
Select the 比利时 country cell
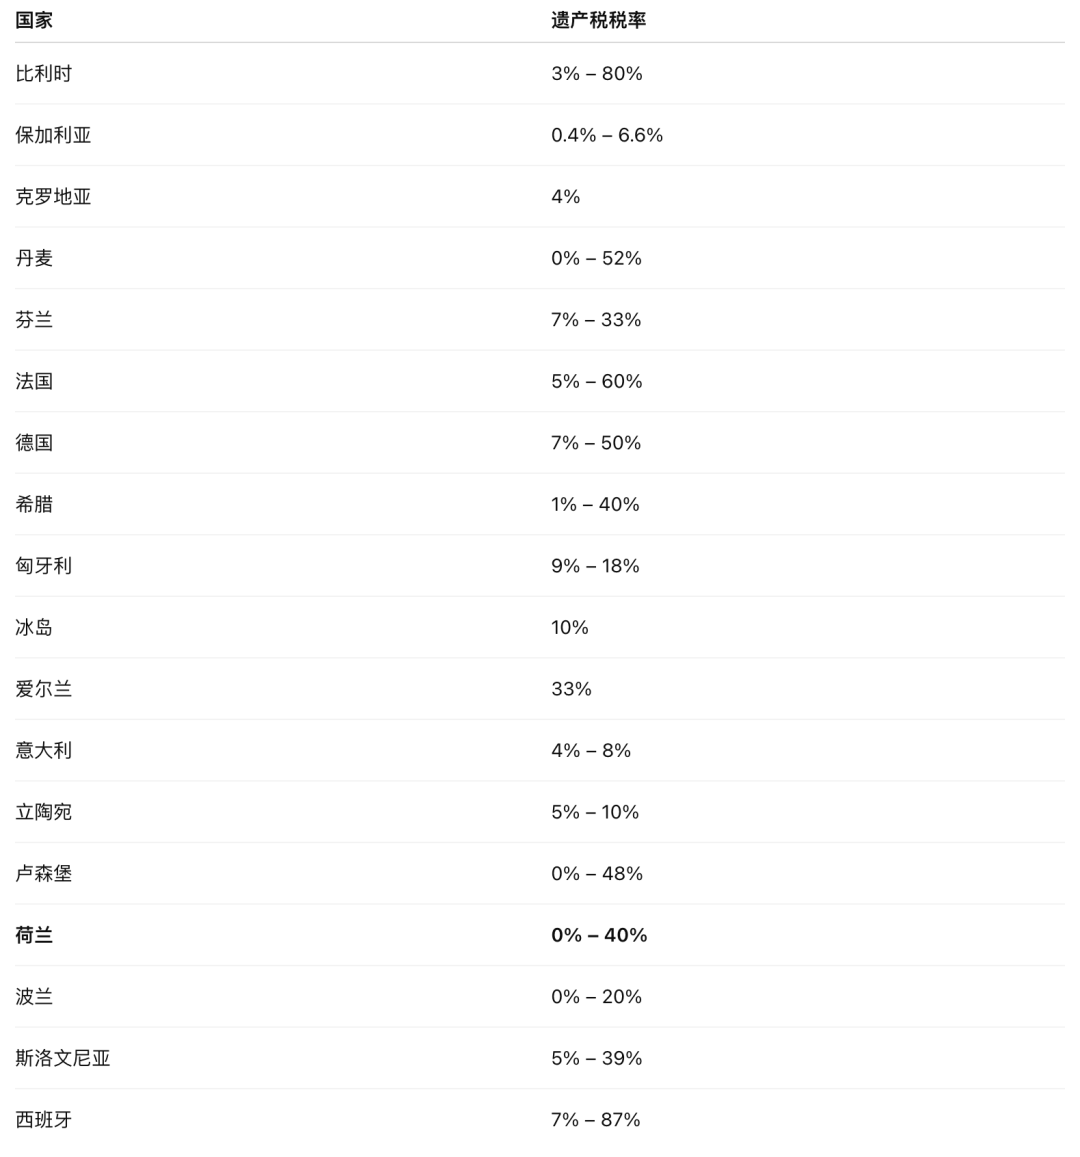pos(44,73)
